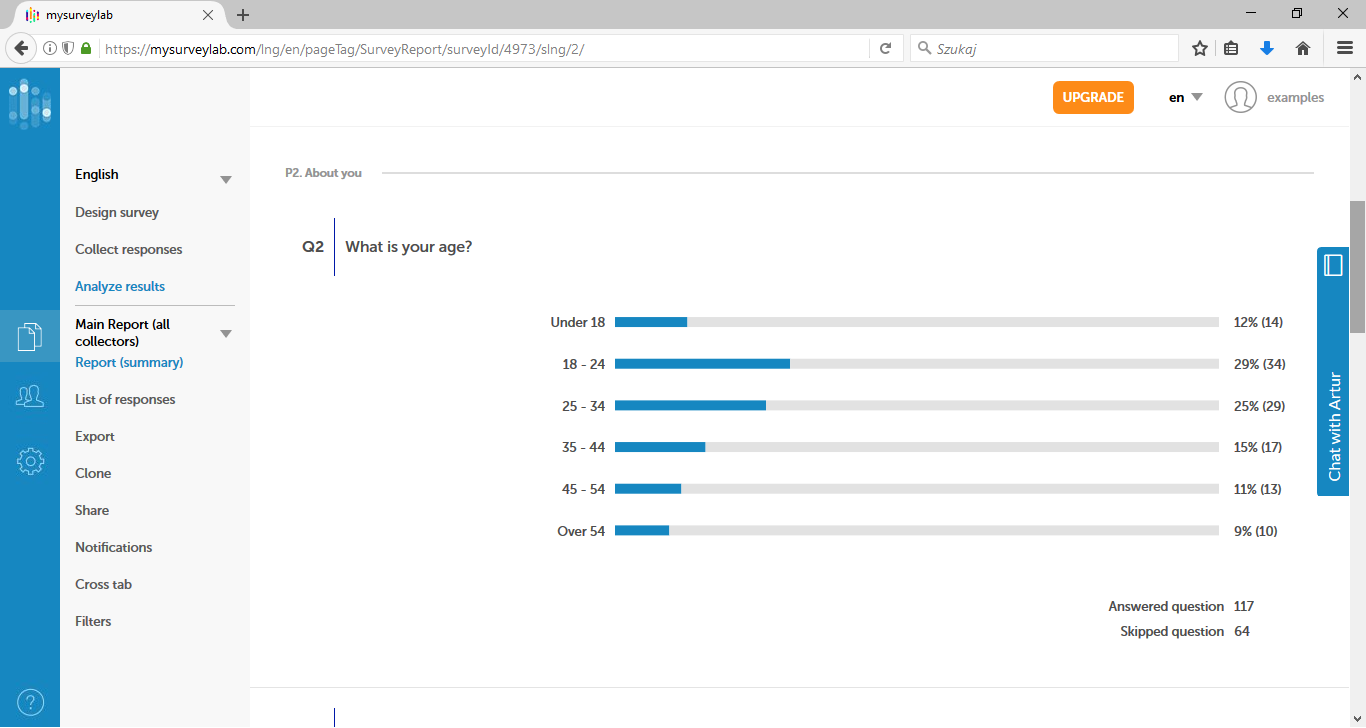Screen dimensions: 1366x728
Task: Click the orange UPGRADE button
Action: (1093, 97)
